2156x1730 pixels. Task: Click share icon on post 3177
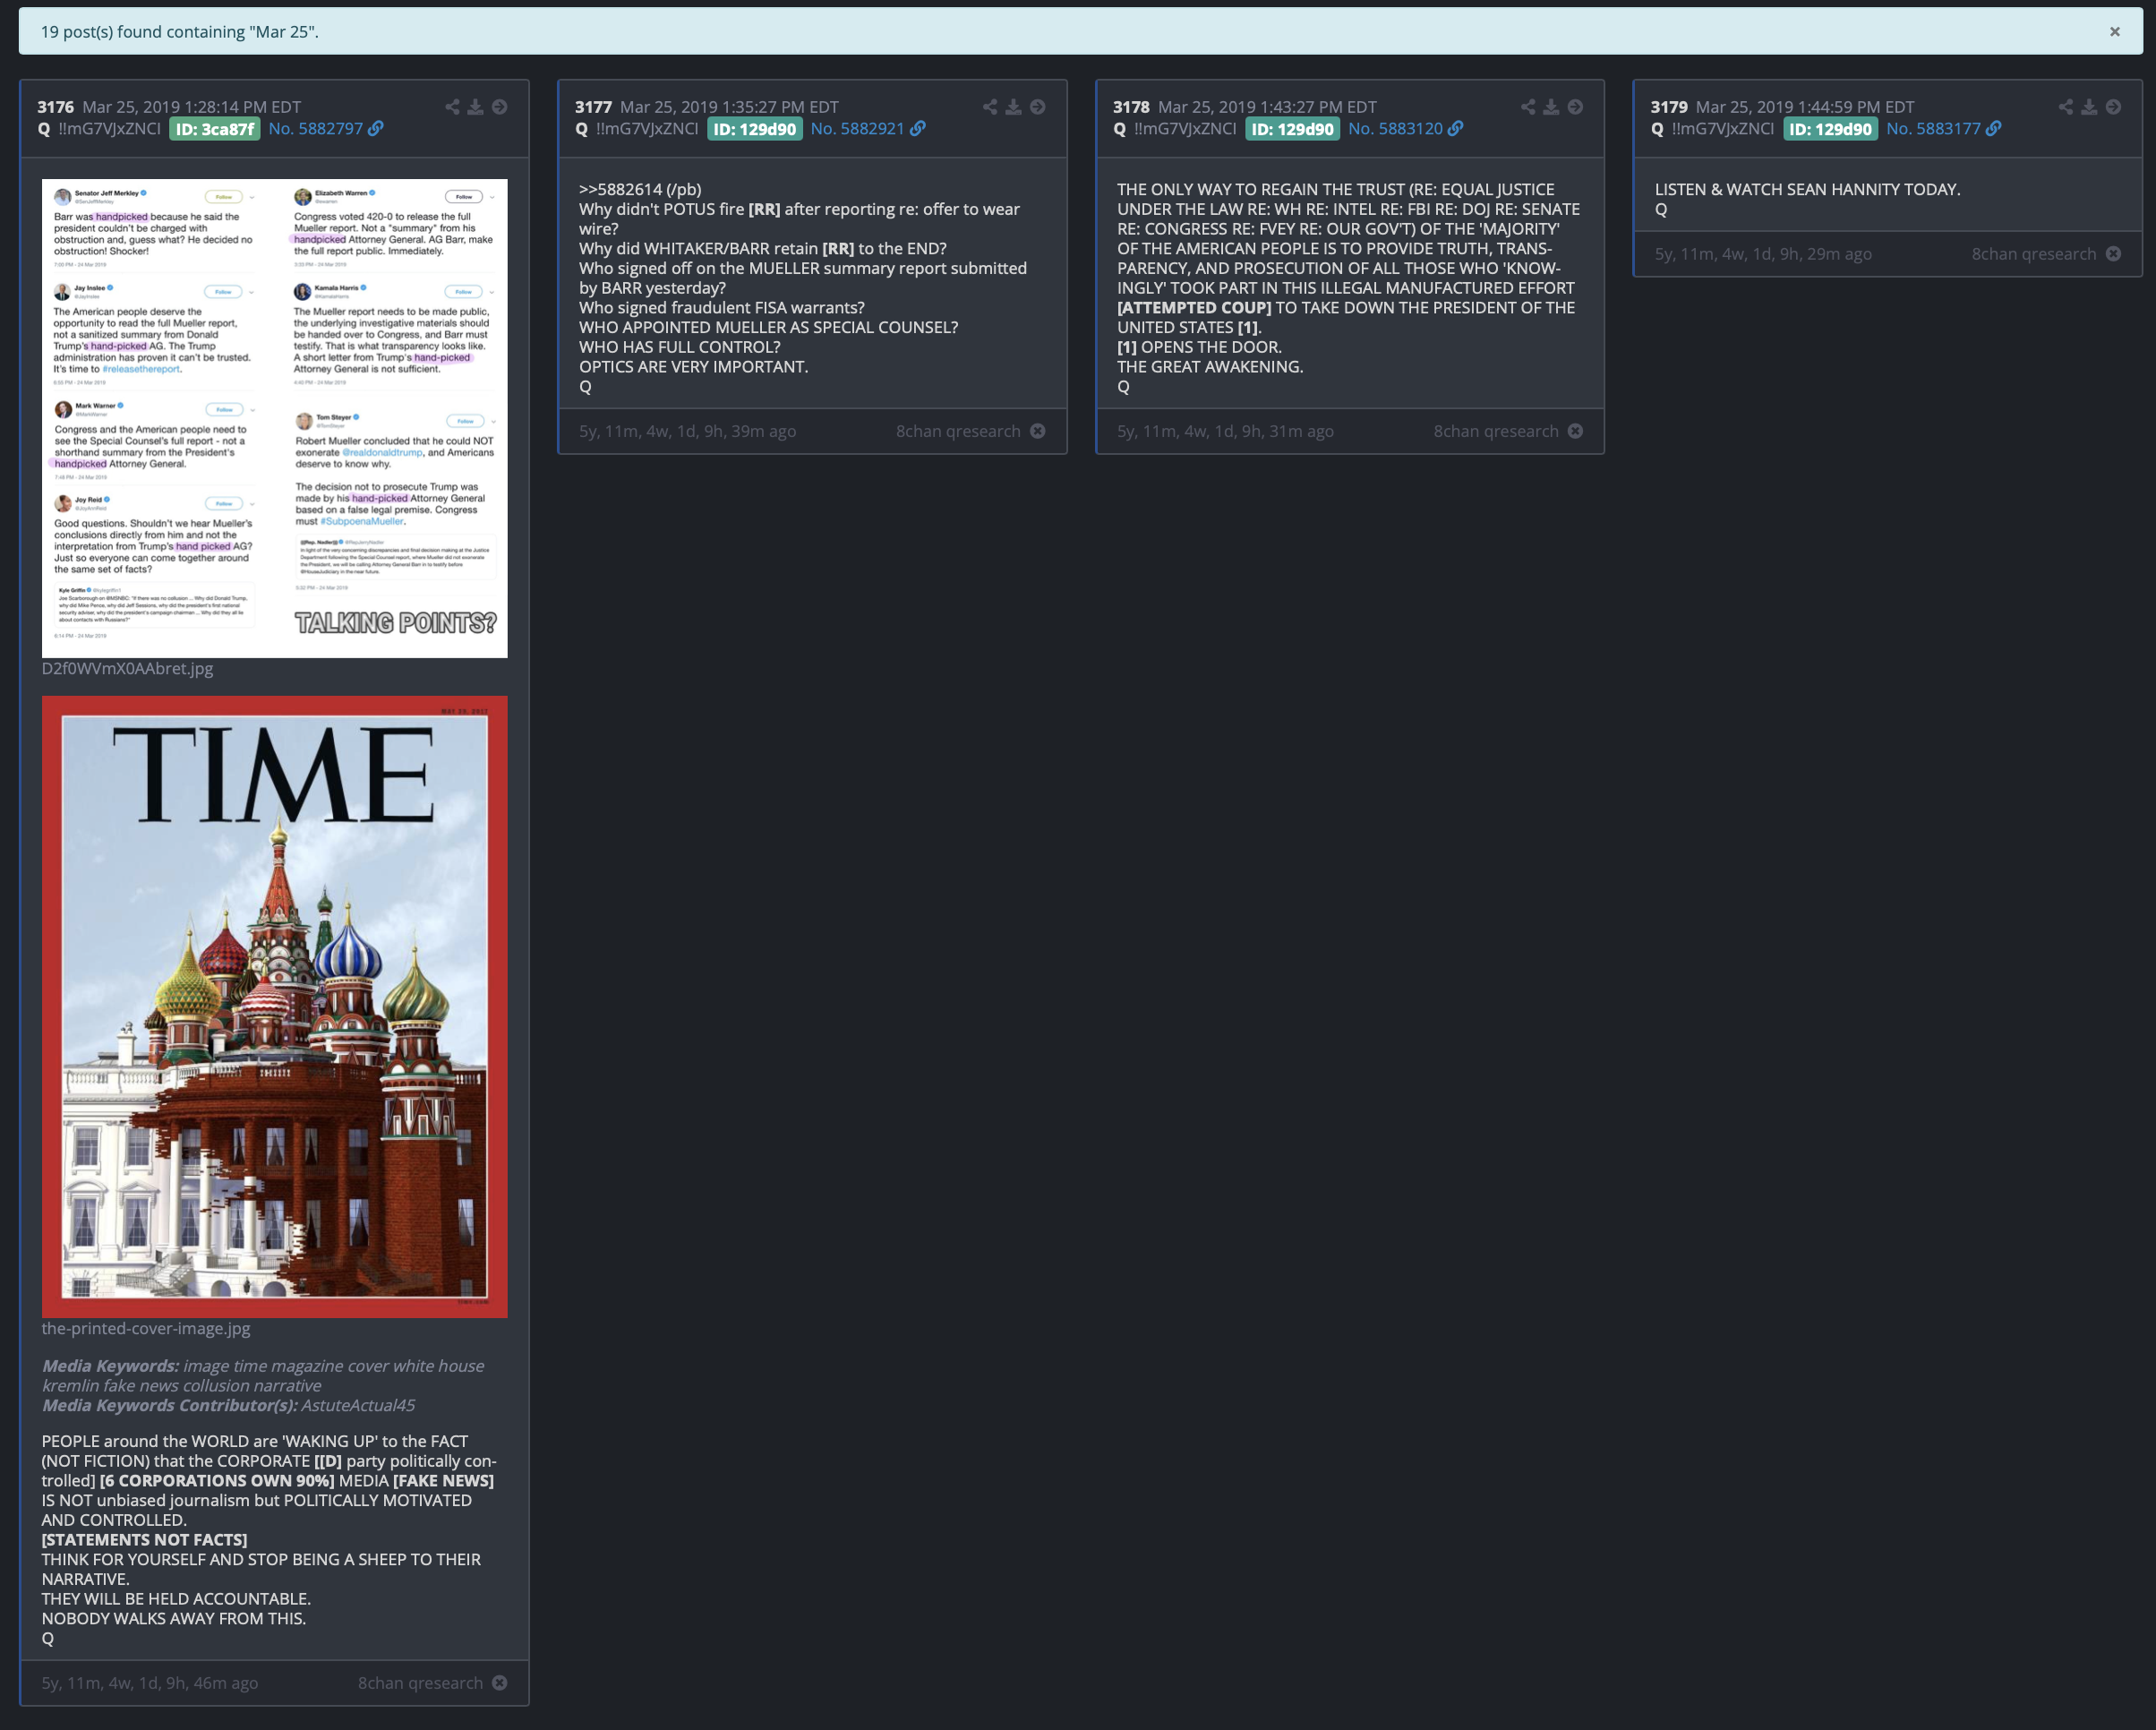tap(990, 107)
